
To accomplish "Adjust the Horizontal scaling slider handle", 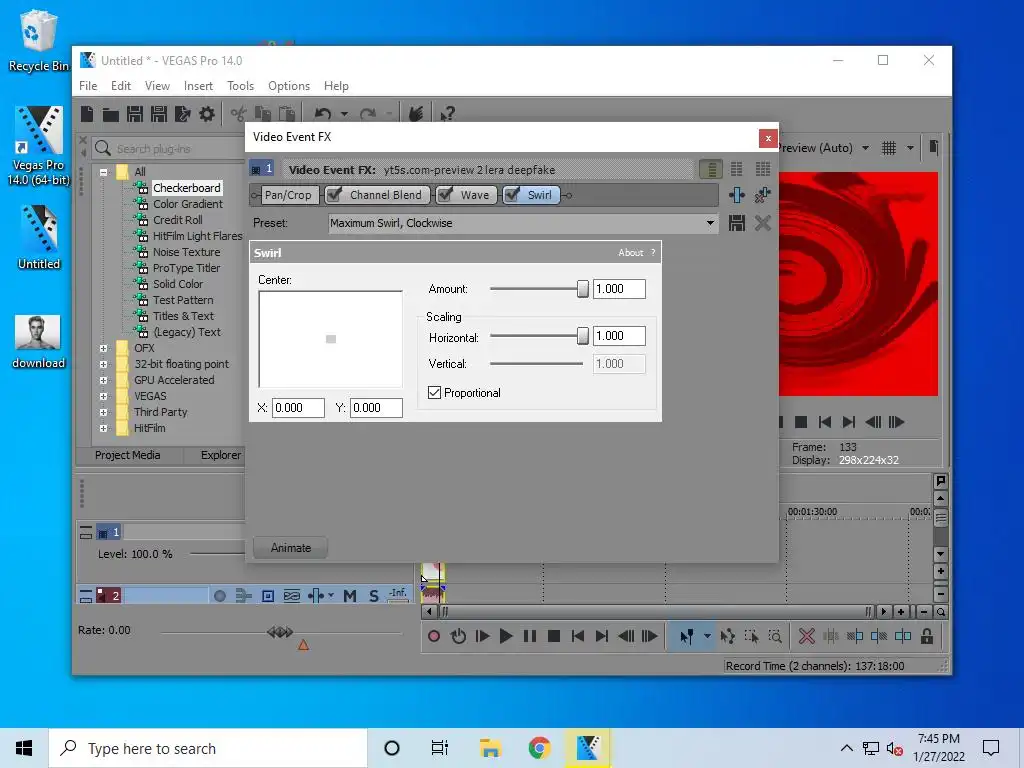I will 583,336.
